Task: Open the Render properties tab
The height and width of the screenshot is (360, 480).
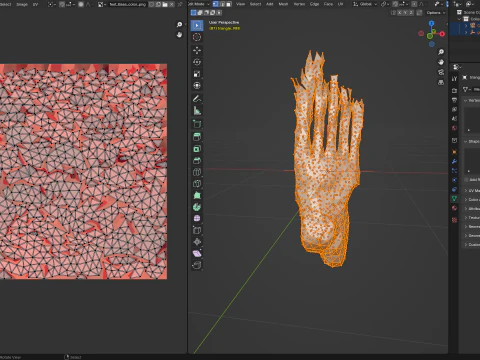Action: coord(454,91)
